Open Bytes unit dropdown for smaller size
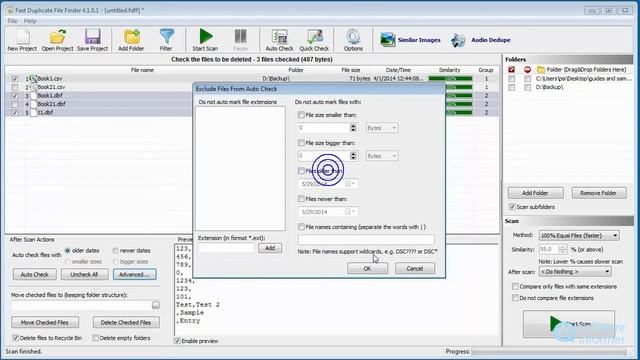 click(x=382, y=128)
